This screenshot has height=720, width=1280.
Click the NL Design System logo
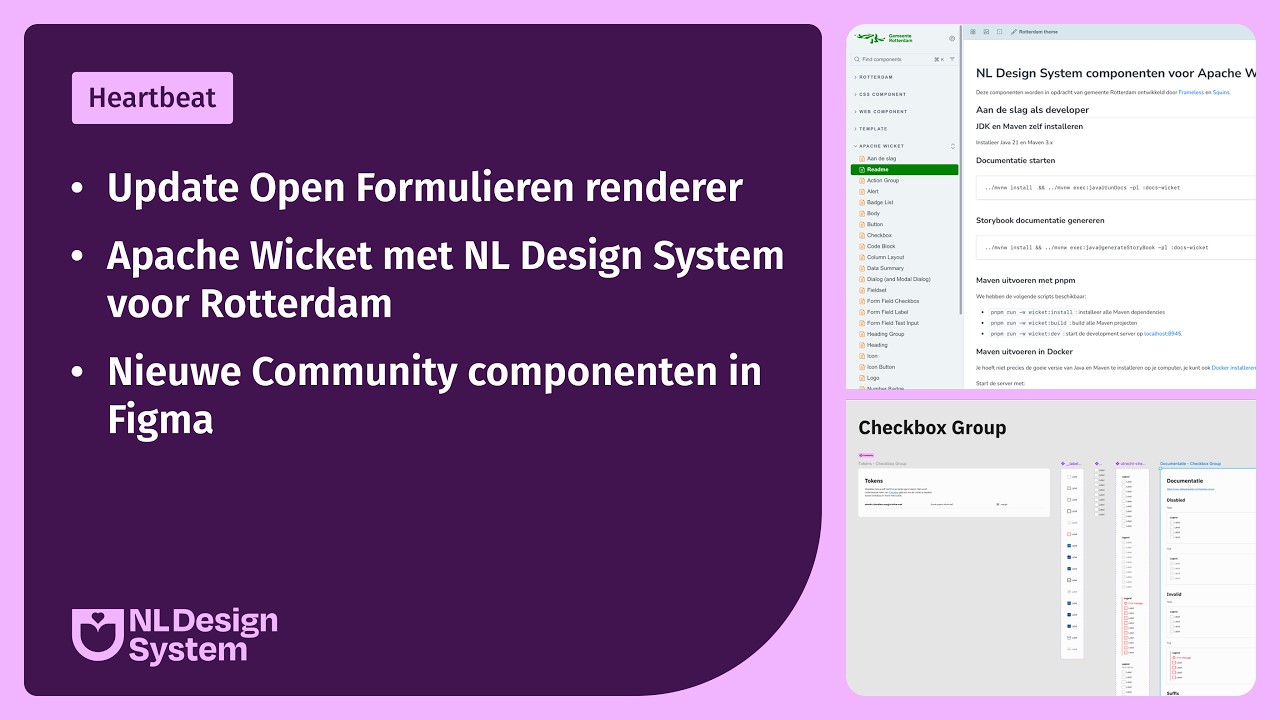click(x=175, y=636)
